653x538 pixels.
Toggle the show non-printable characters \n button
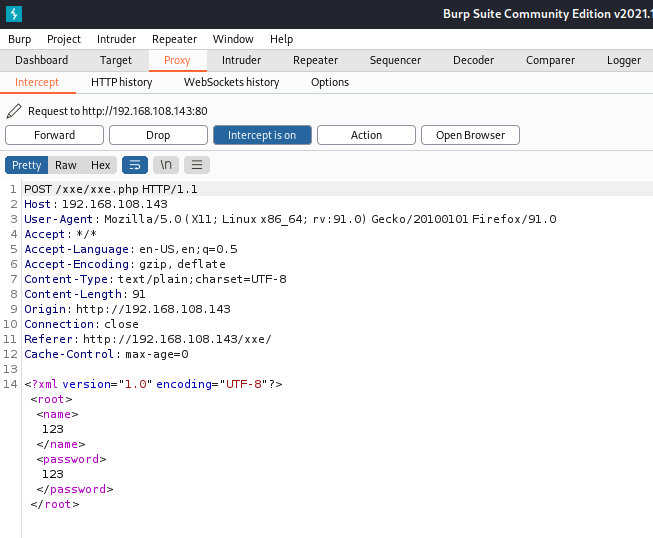point(166,165)
